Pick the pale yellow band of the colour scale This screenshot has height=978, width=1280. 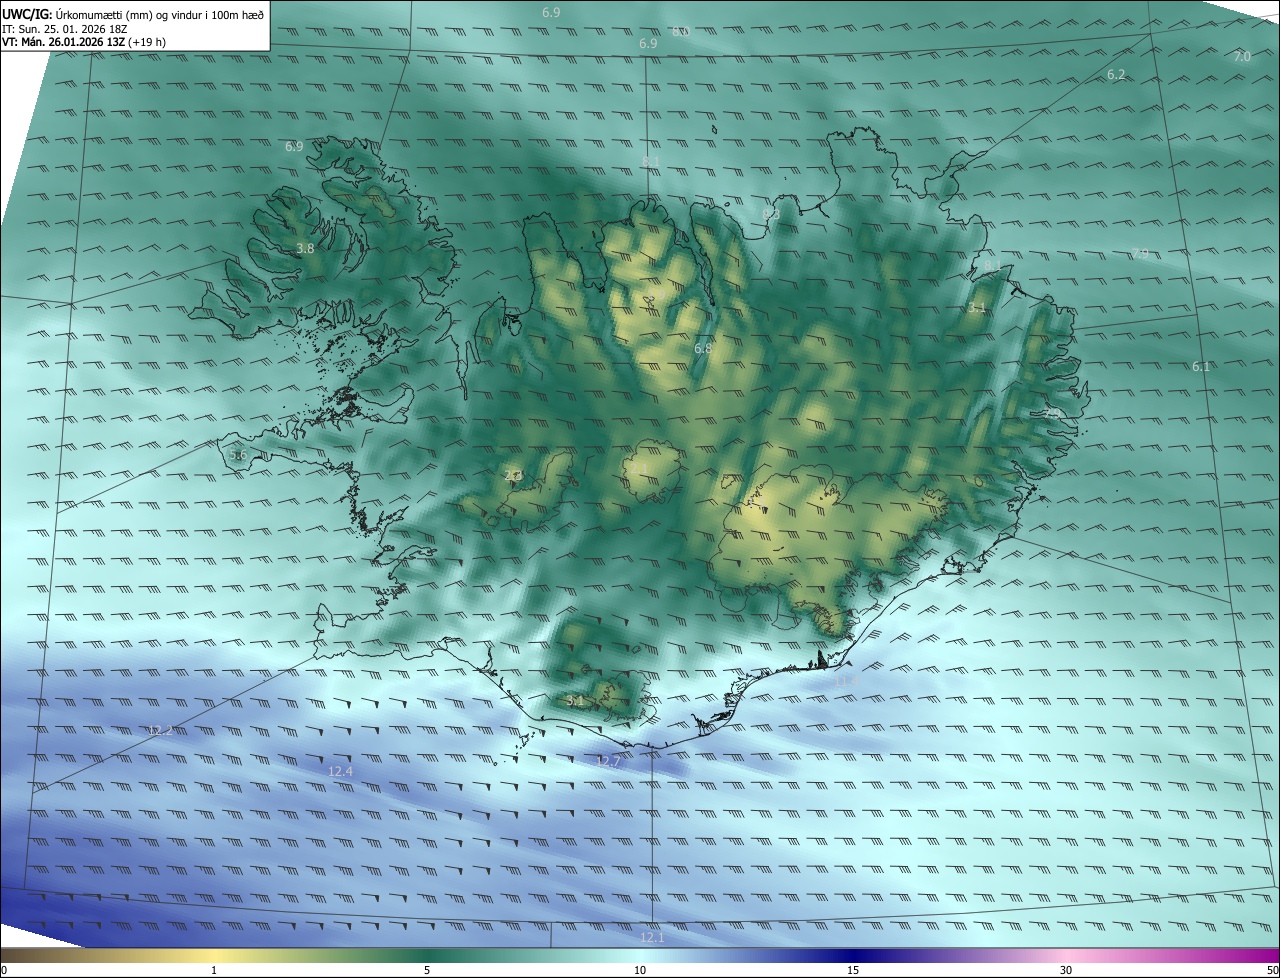(215, 956)
